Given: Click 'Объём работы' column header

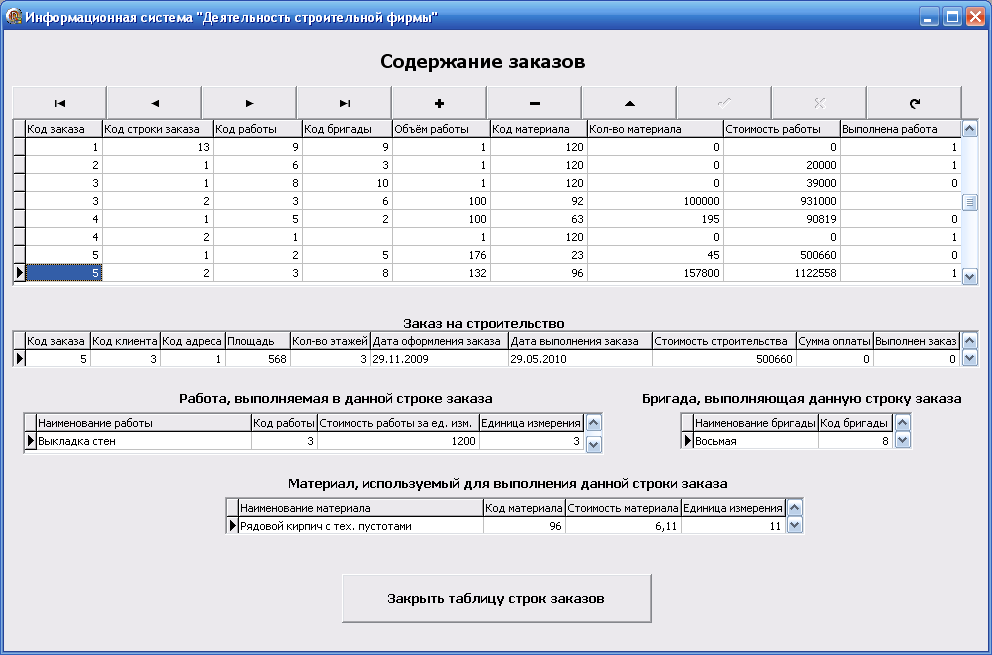Looking at the screenshot, I should point(441,129).
